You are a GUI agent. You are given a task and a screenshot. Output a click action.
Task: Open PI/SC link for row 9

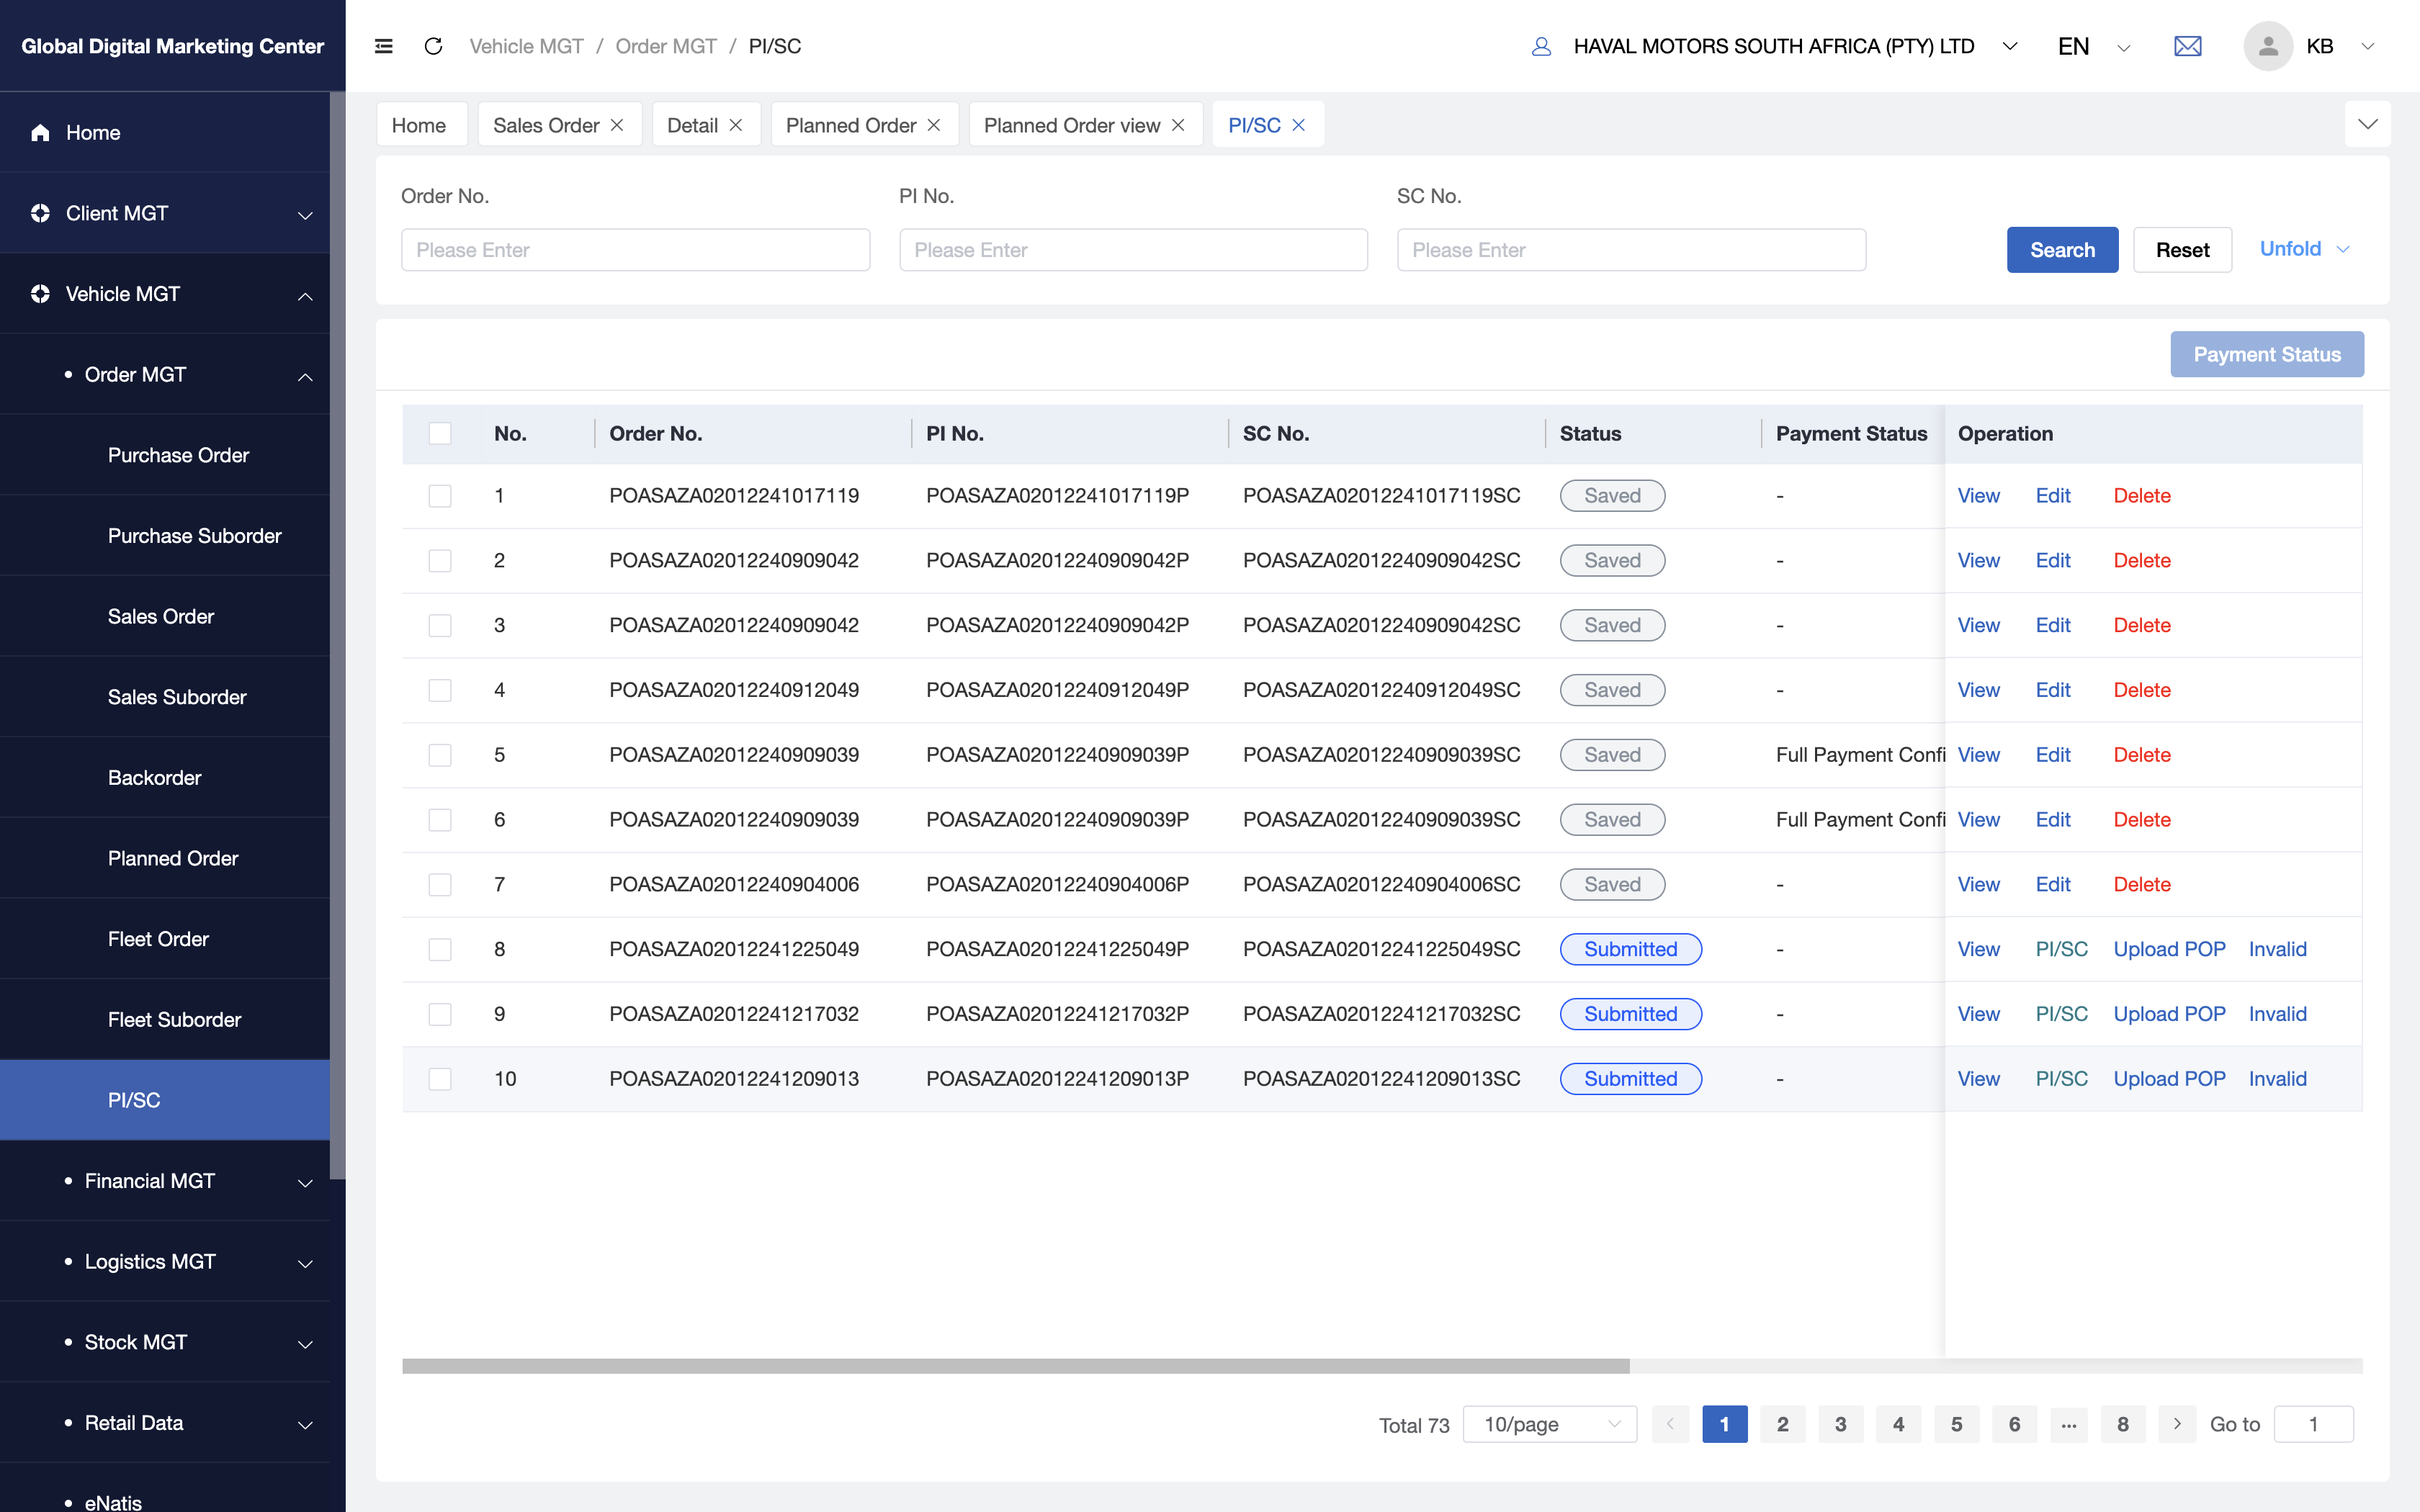coord(2061,1014)
